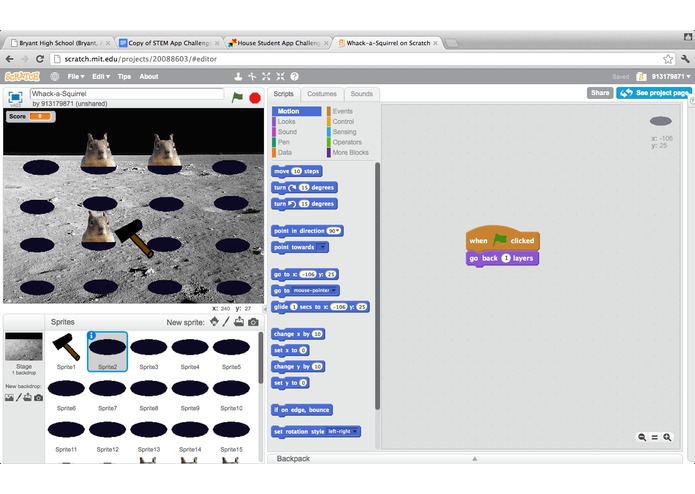The image size is (695, 494).
Task: Paint a new backdrop icon
Action: coord(19,397)
